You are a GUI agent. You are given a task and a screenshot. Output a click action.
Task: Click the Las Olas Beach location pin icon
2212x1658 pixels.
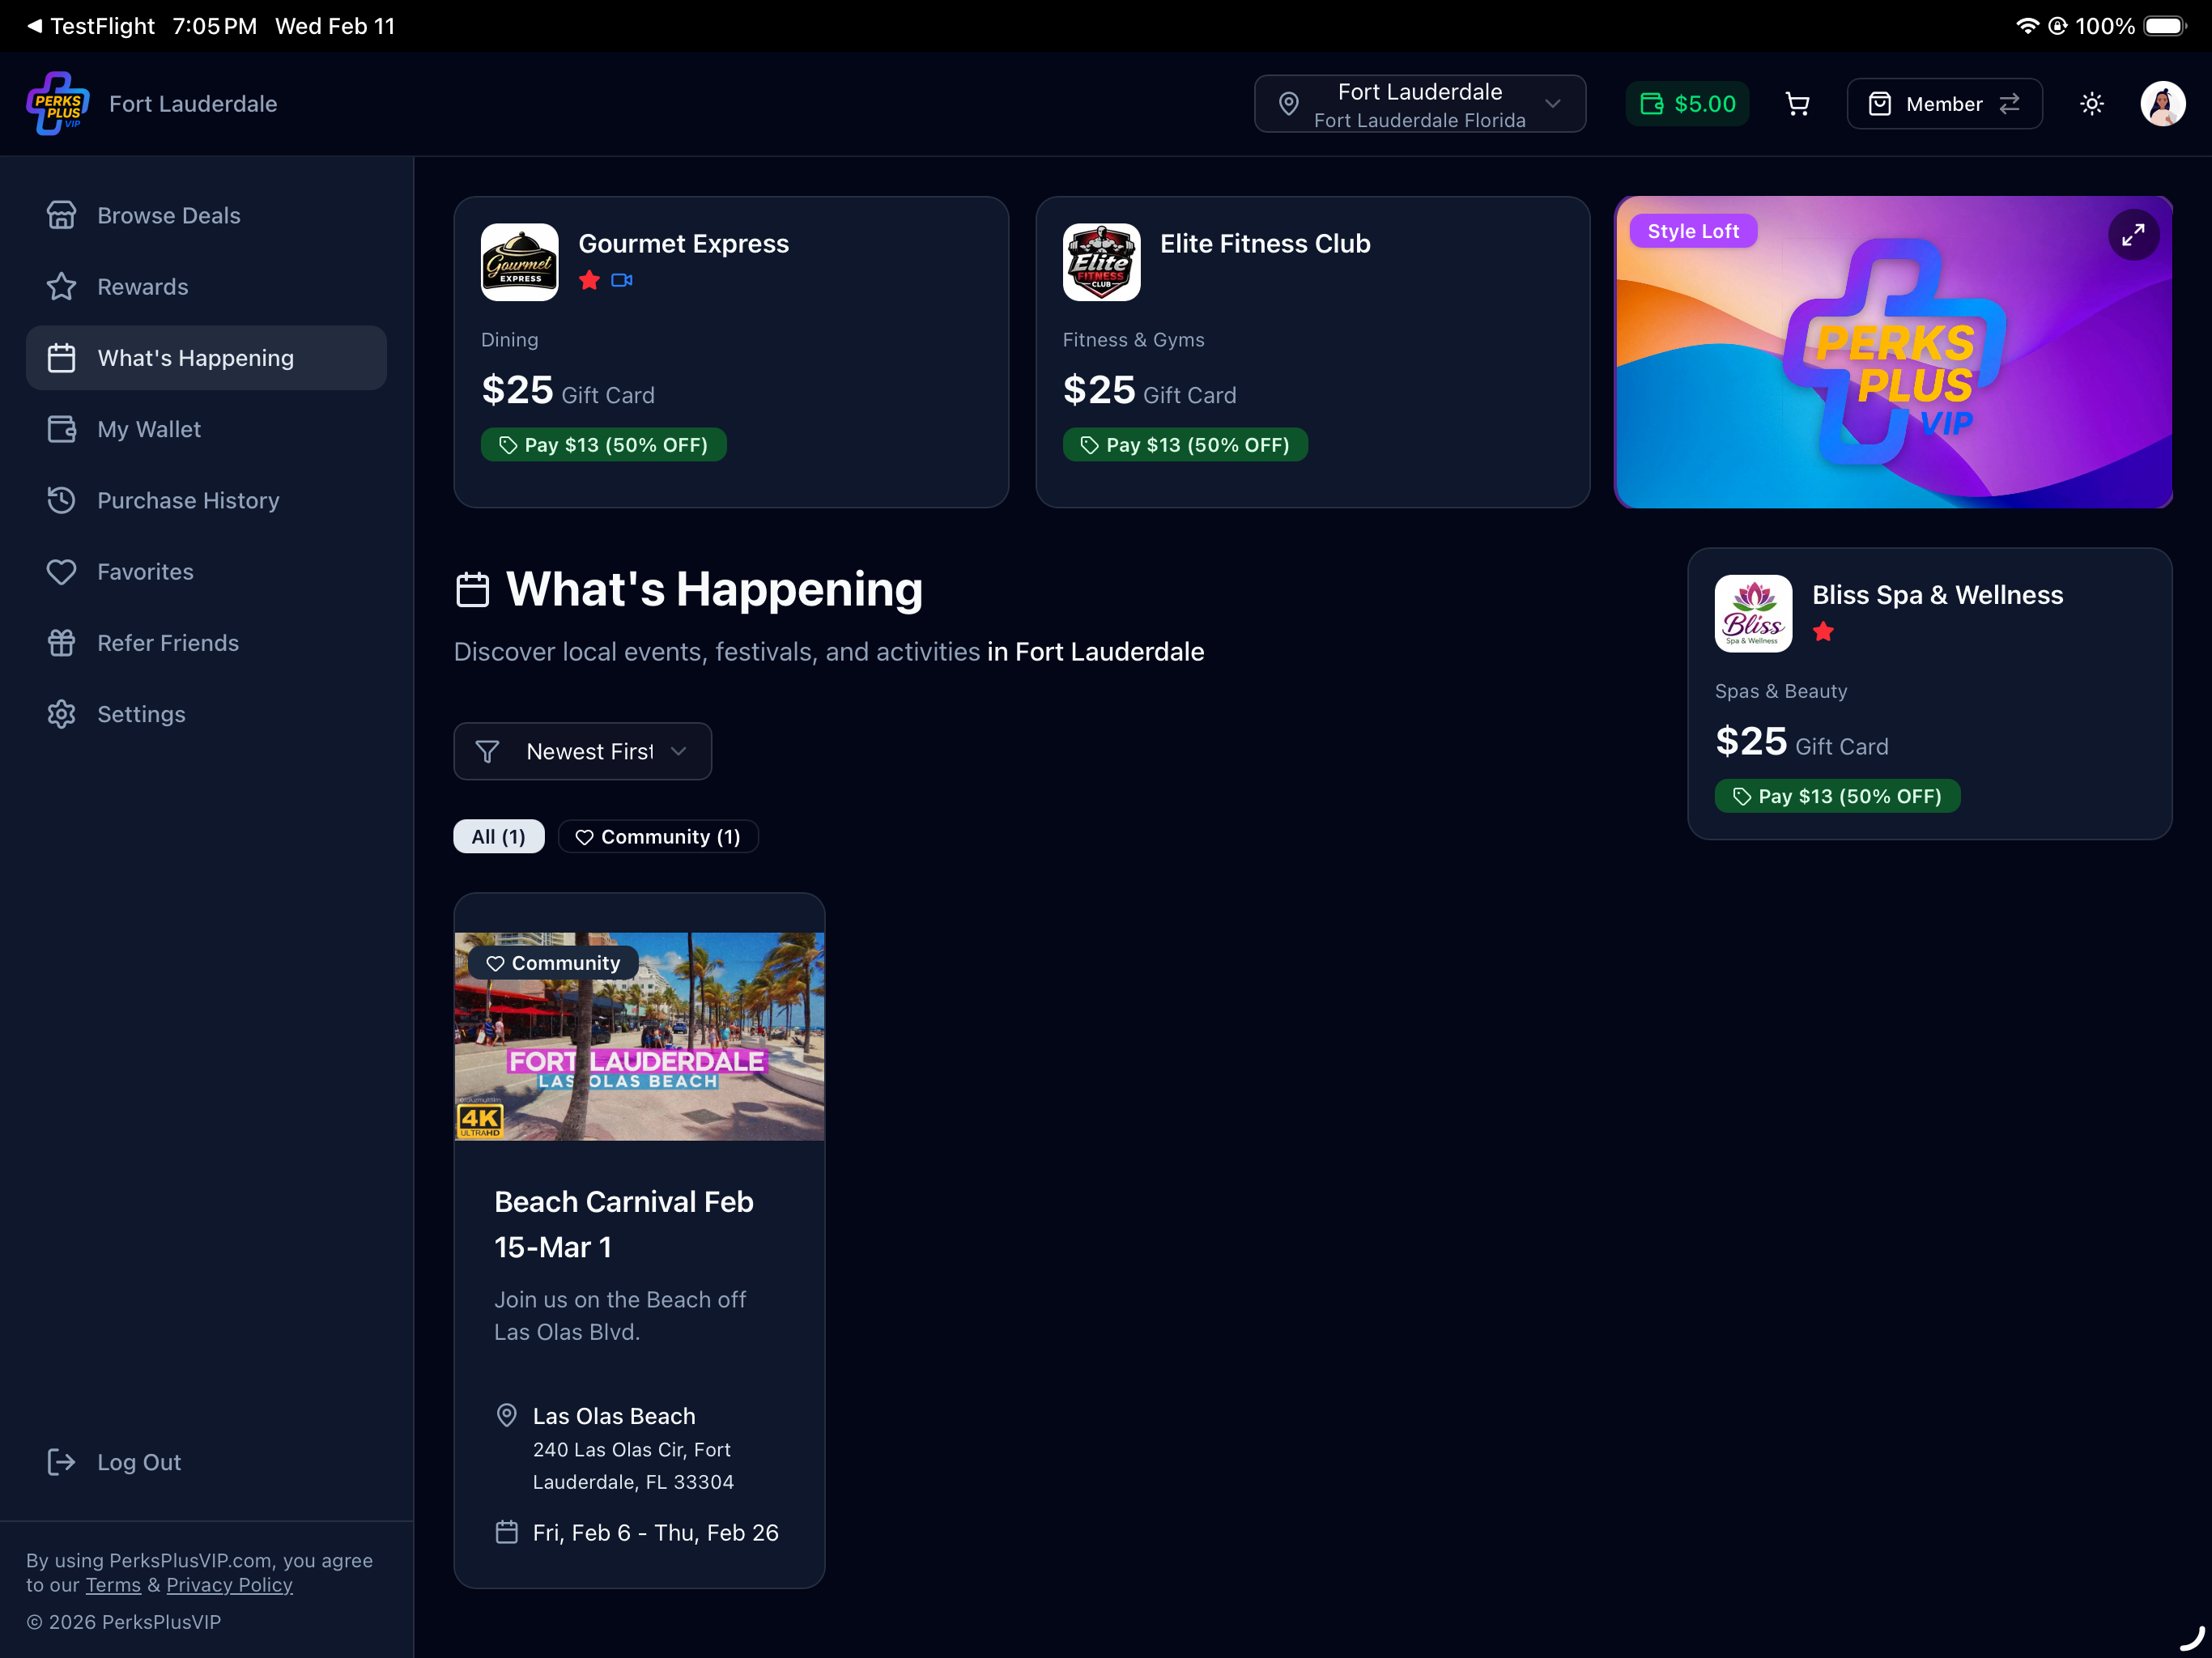coord(507,1415)
